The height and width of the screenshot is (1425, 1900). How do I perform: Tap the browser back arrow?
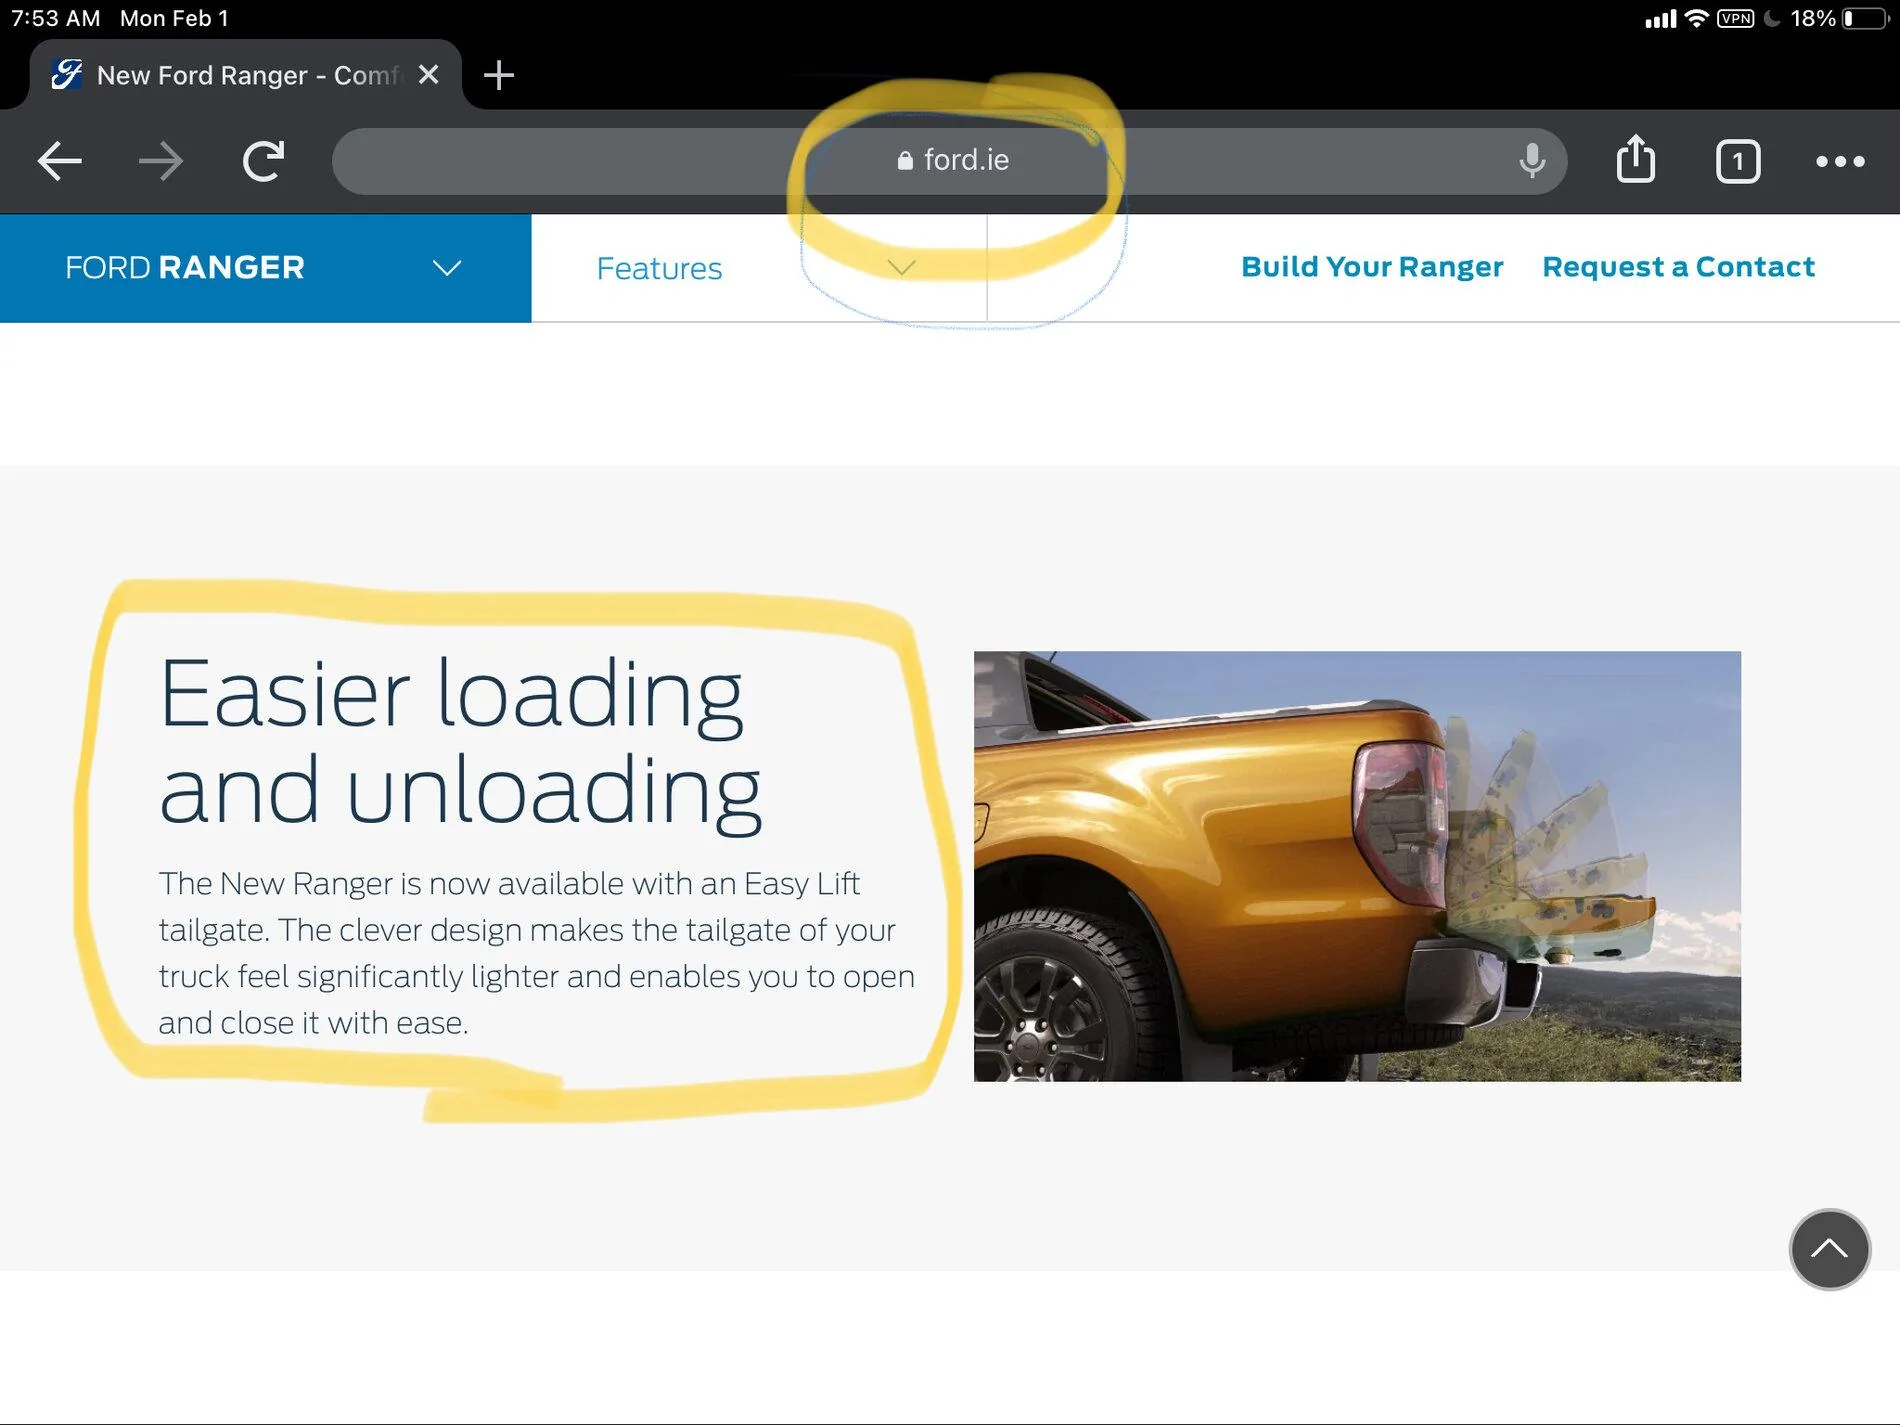(x=59, y=161)
